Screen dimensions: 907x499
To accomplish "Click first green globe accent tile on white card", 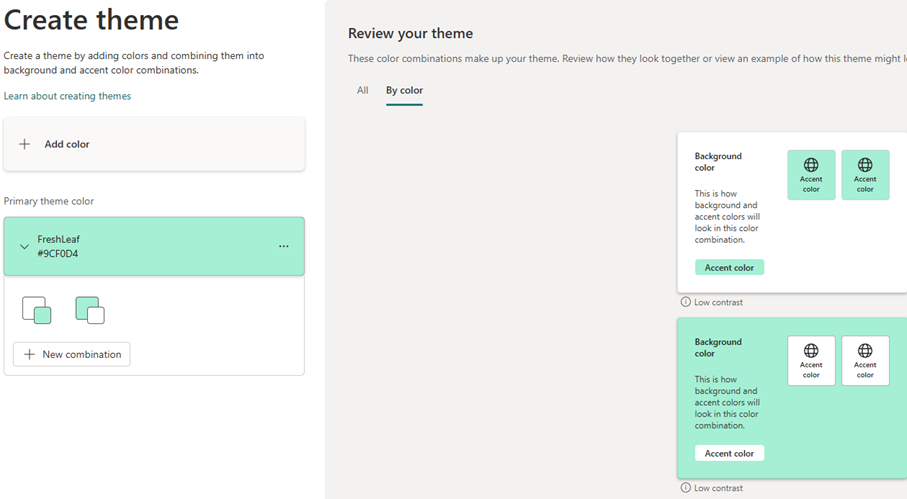I will pos(811,175).
